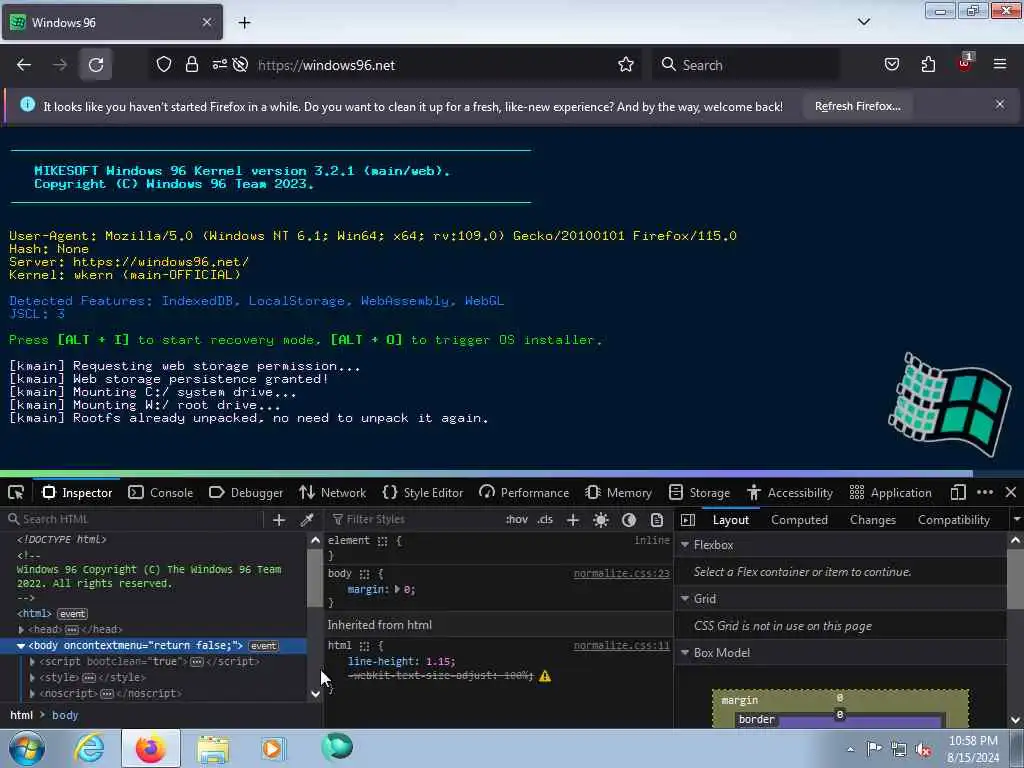Close the Windows 96 tab

(207, 22)
